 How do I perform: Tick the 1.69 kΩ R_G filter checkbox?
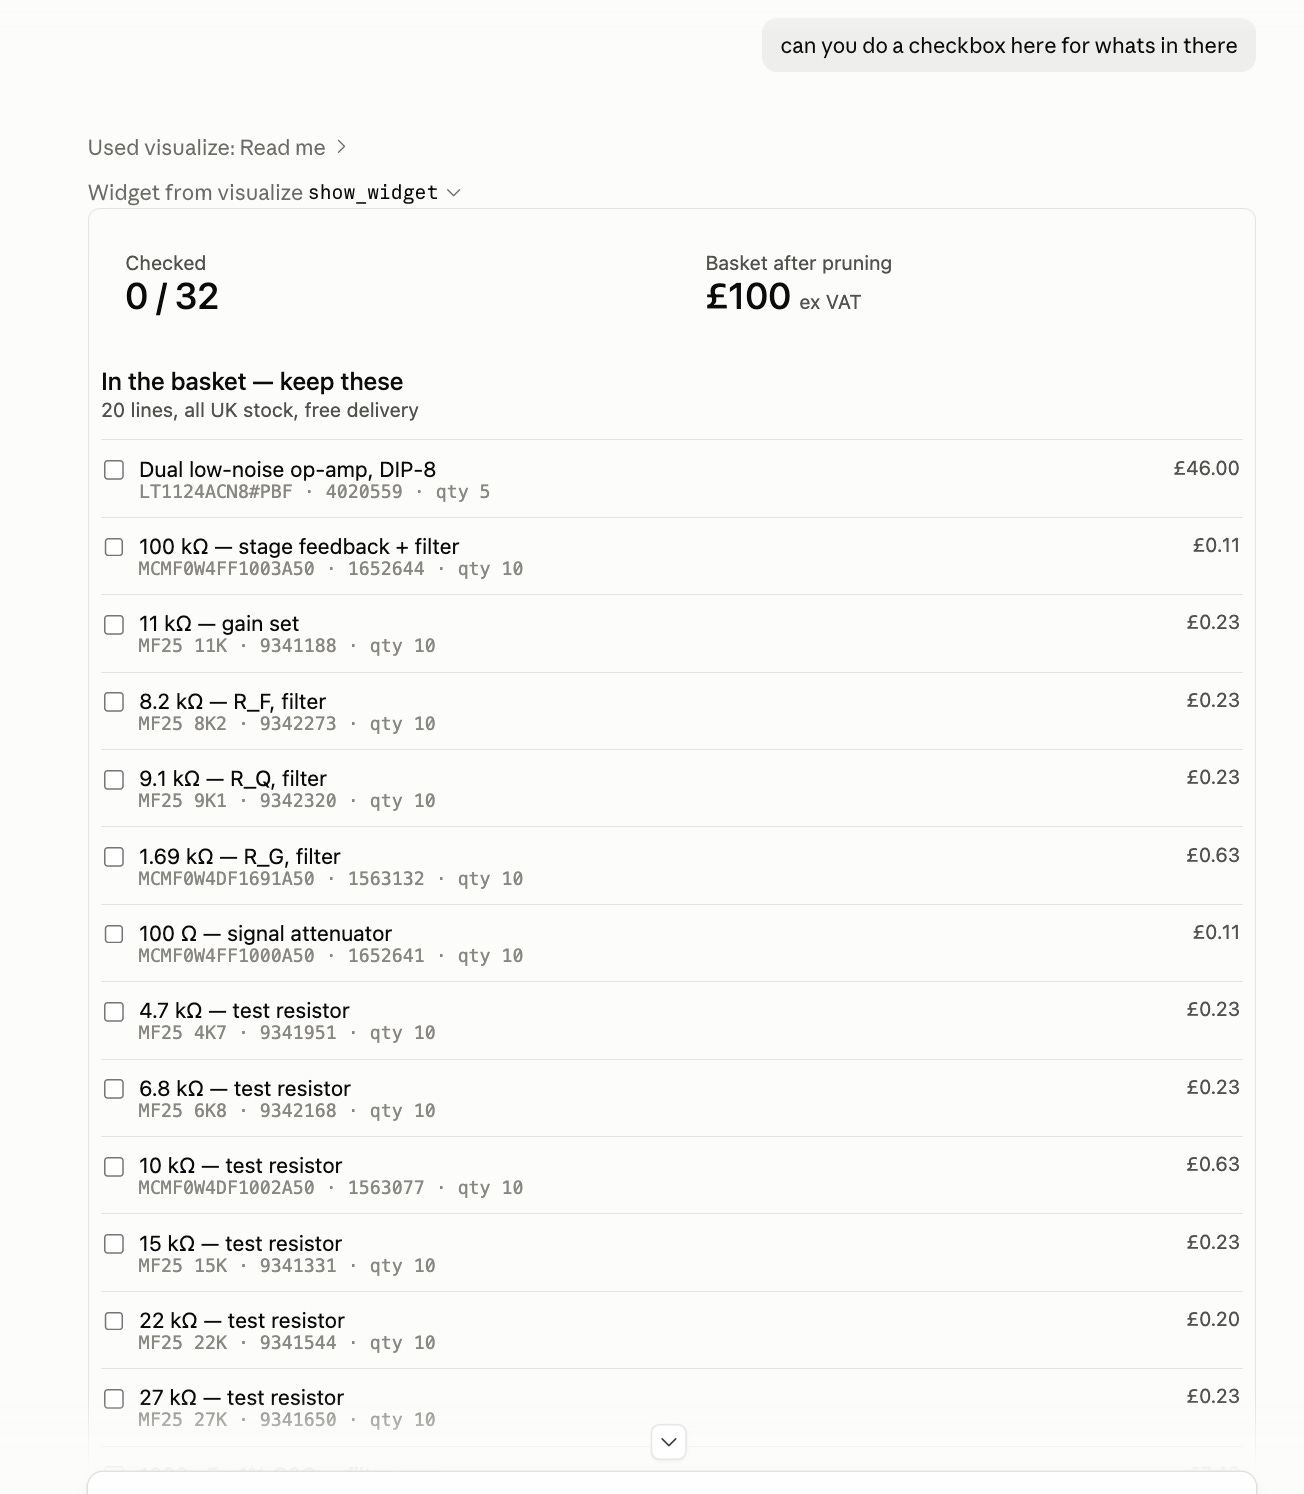(x=114, y=857)
